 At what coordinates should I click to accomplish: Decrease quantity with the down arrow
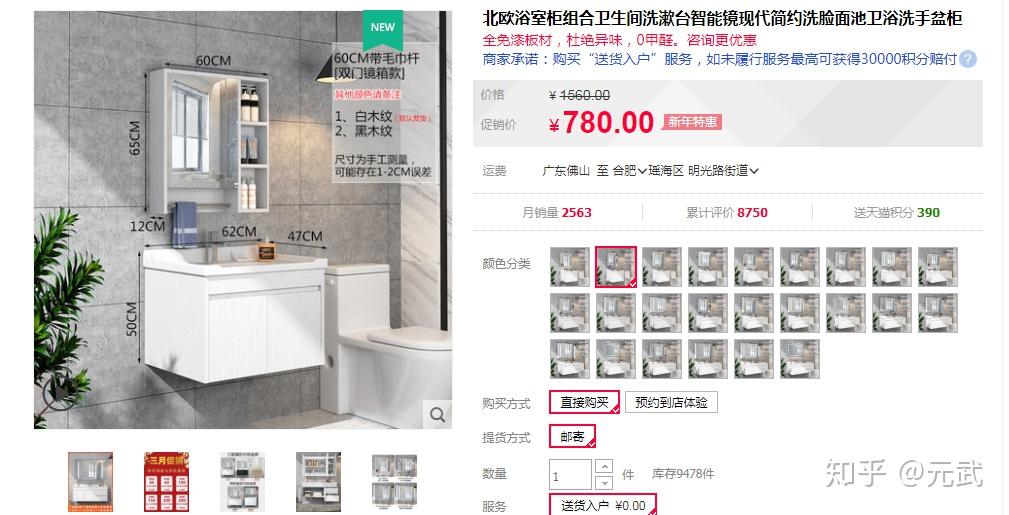(x=604, y=482)
